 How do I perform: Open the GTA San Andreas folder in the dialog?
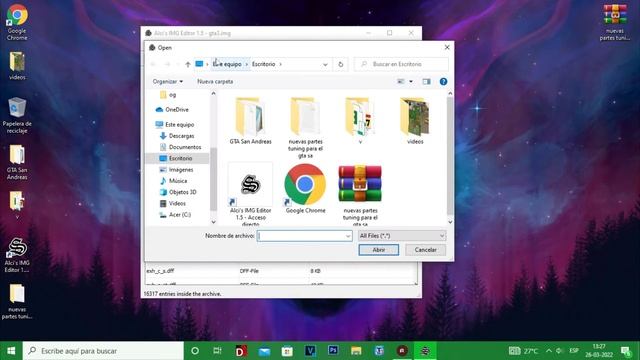(x=250, y=121)
